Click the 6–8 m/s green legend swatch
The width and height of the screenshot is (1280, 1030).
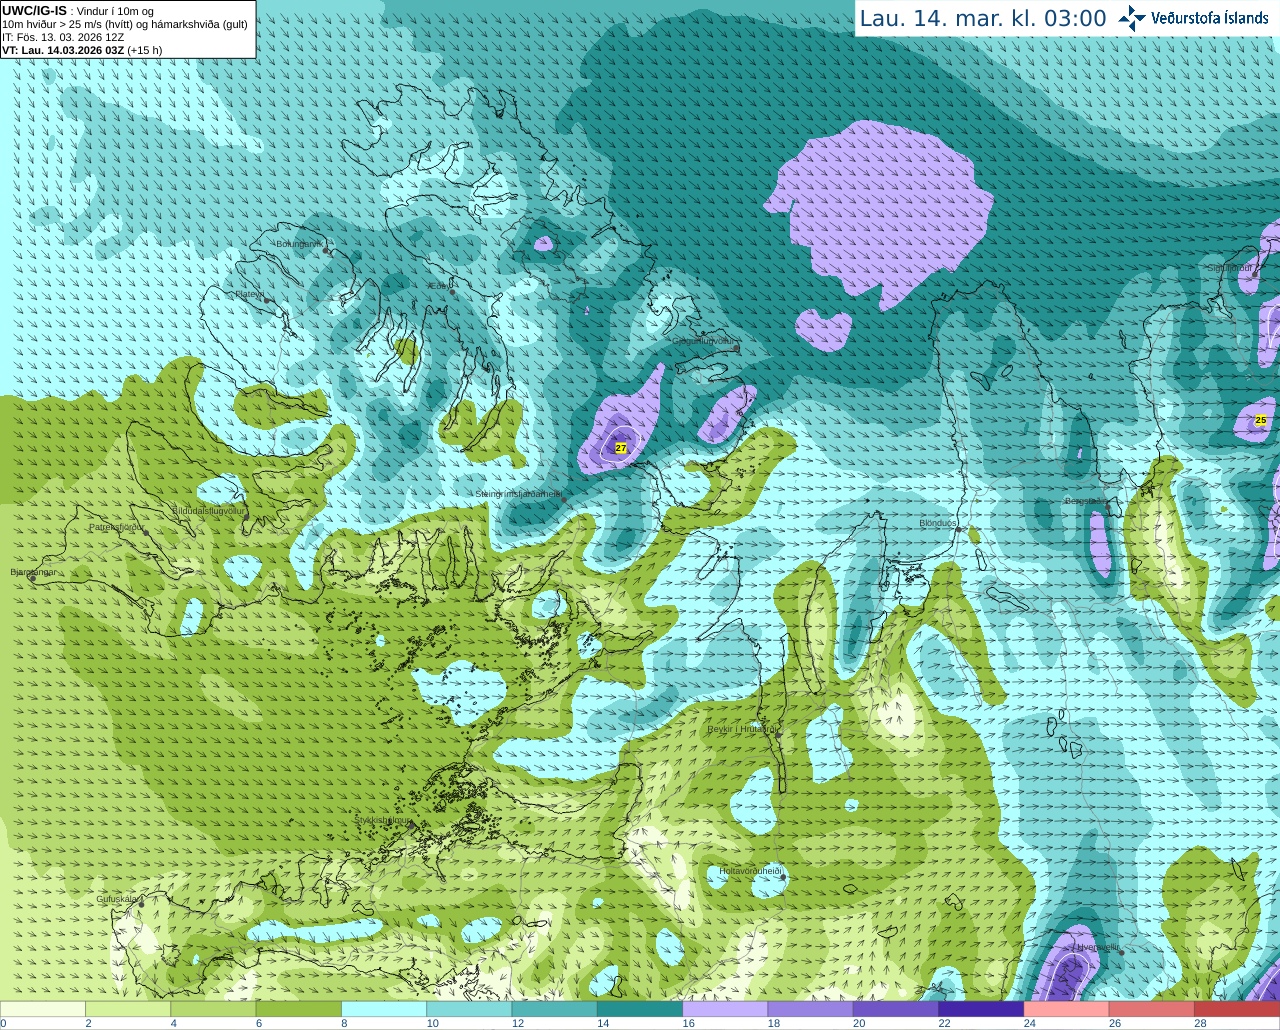298,1009
